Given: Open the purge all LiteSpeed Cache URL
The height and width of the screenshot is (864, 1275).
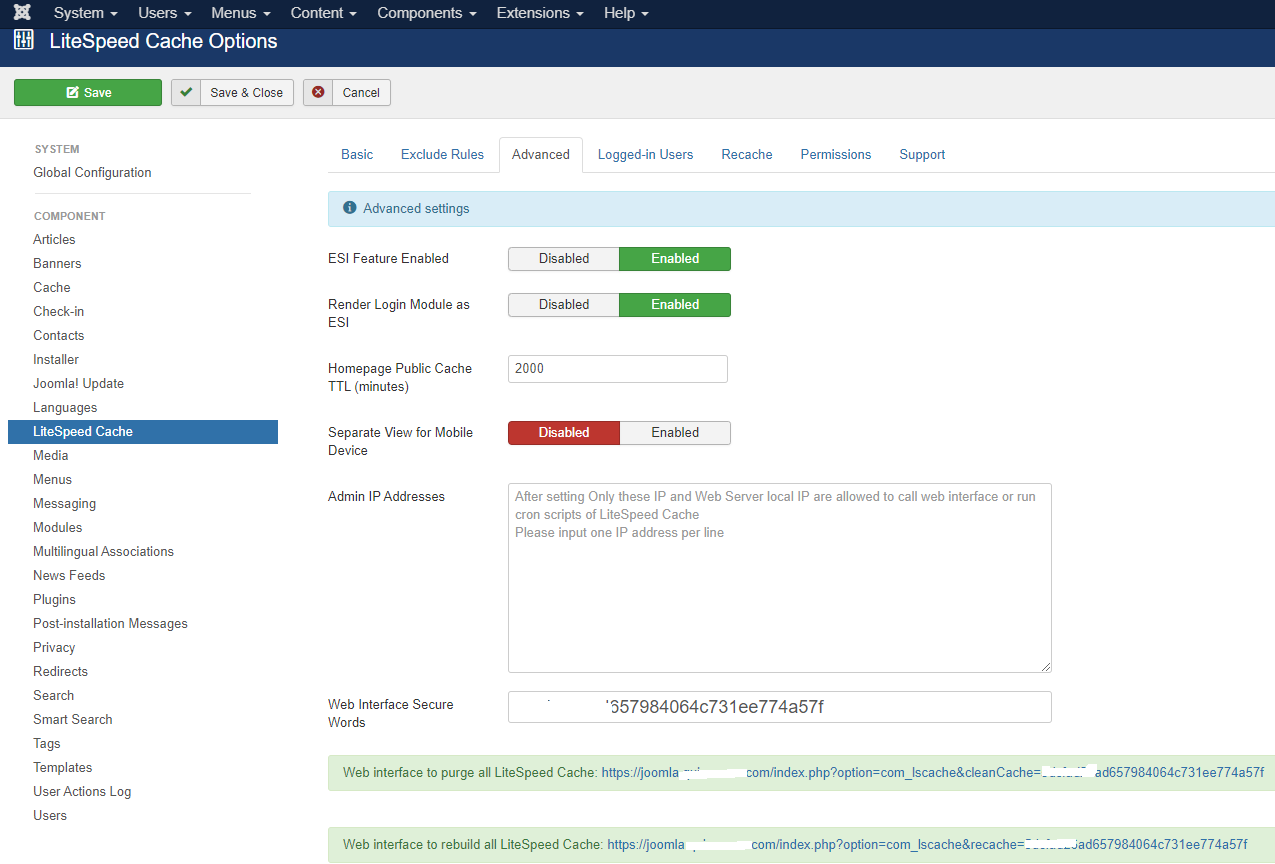Looking at the screenshot, I should 933,772.
